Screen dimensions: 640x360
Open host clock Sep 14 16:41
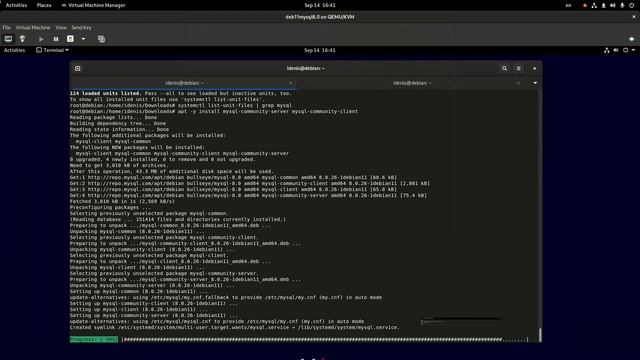point(320,5)
